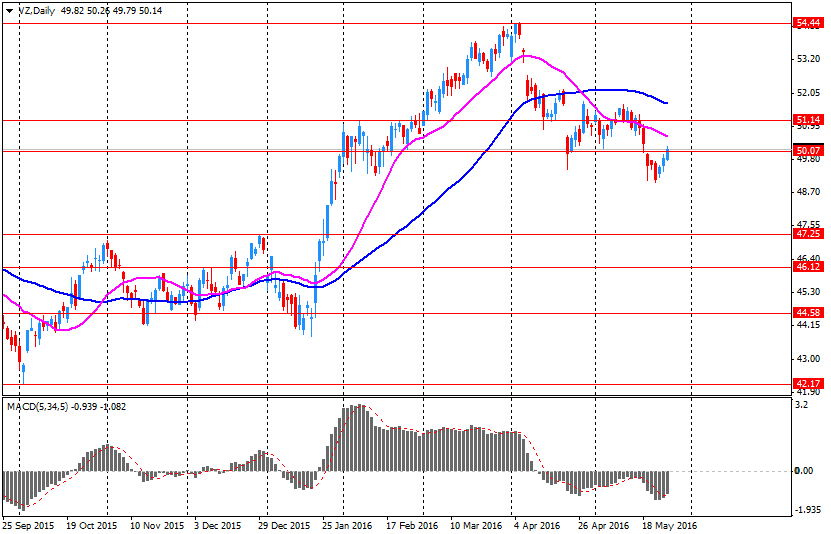Viewport: 831px width, 534px height.
Task: Open the chart menu triangle beside VZ,Daily
Action: [10, 11]
